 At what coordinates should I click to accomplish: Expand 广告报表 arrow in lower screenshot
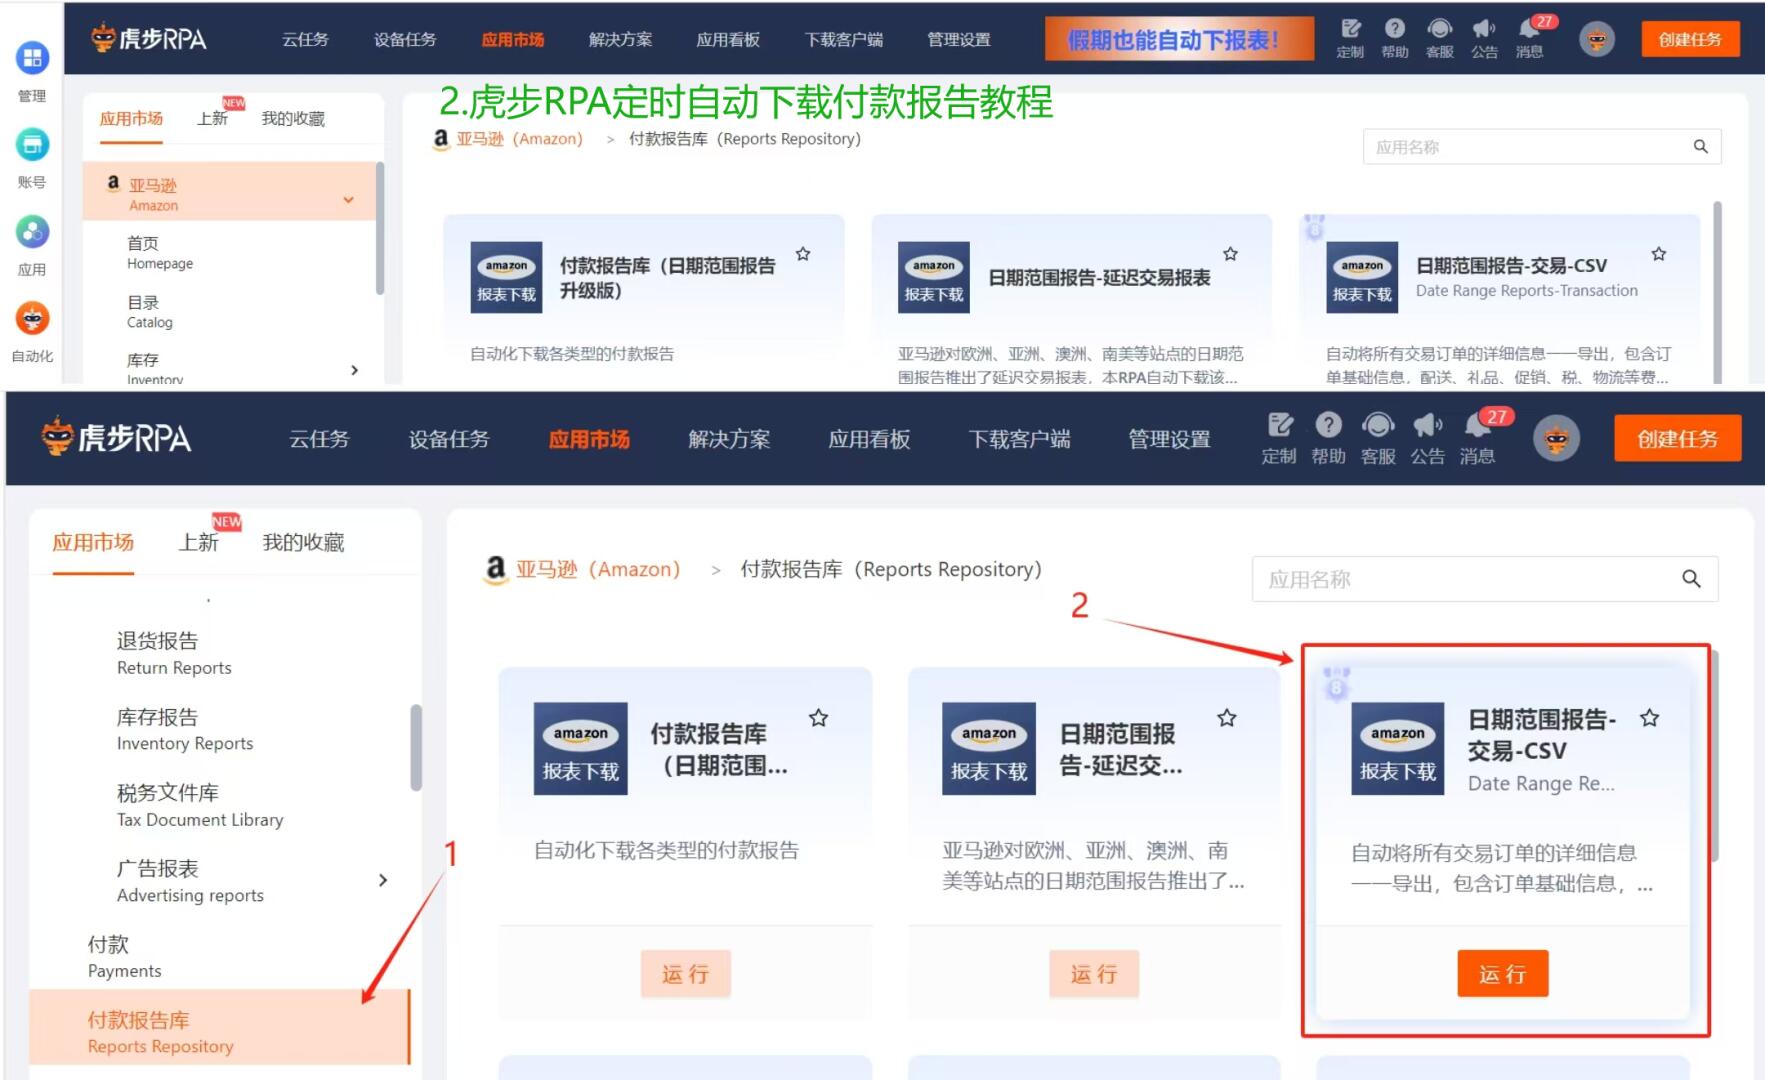[383, 880]
